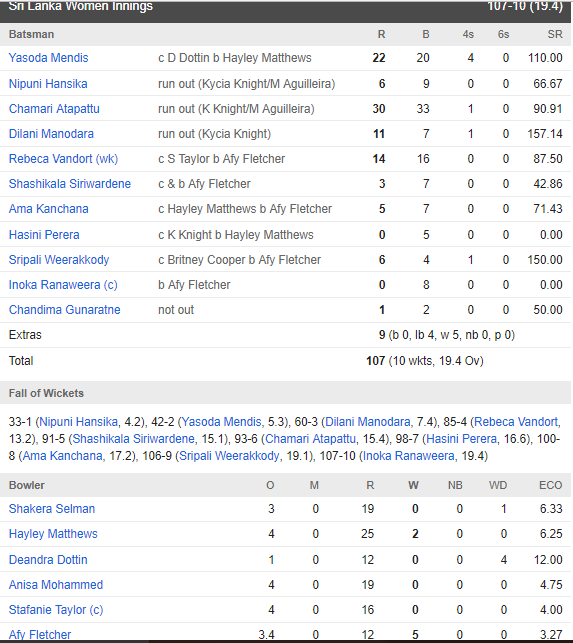573x643 pixels.
Task: Open Anisa Mohammed bowler page
Action: (x=56, y=584)
